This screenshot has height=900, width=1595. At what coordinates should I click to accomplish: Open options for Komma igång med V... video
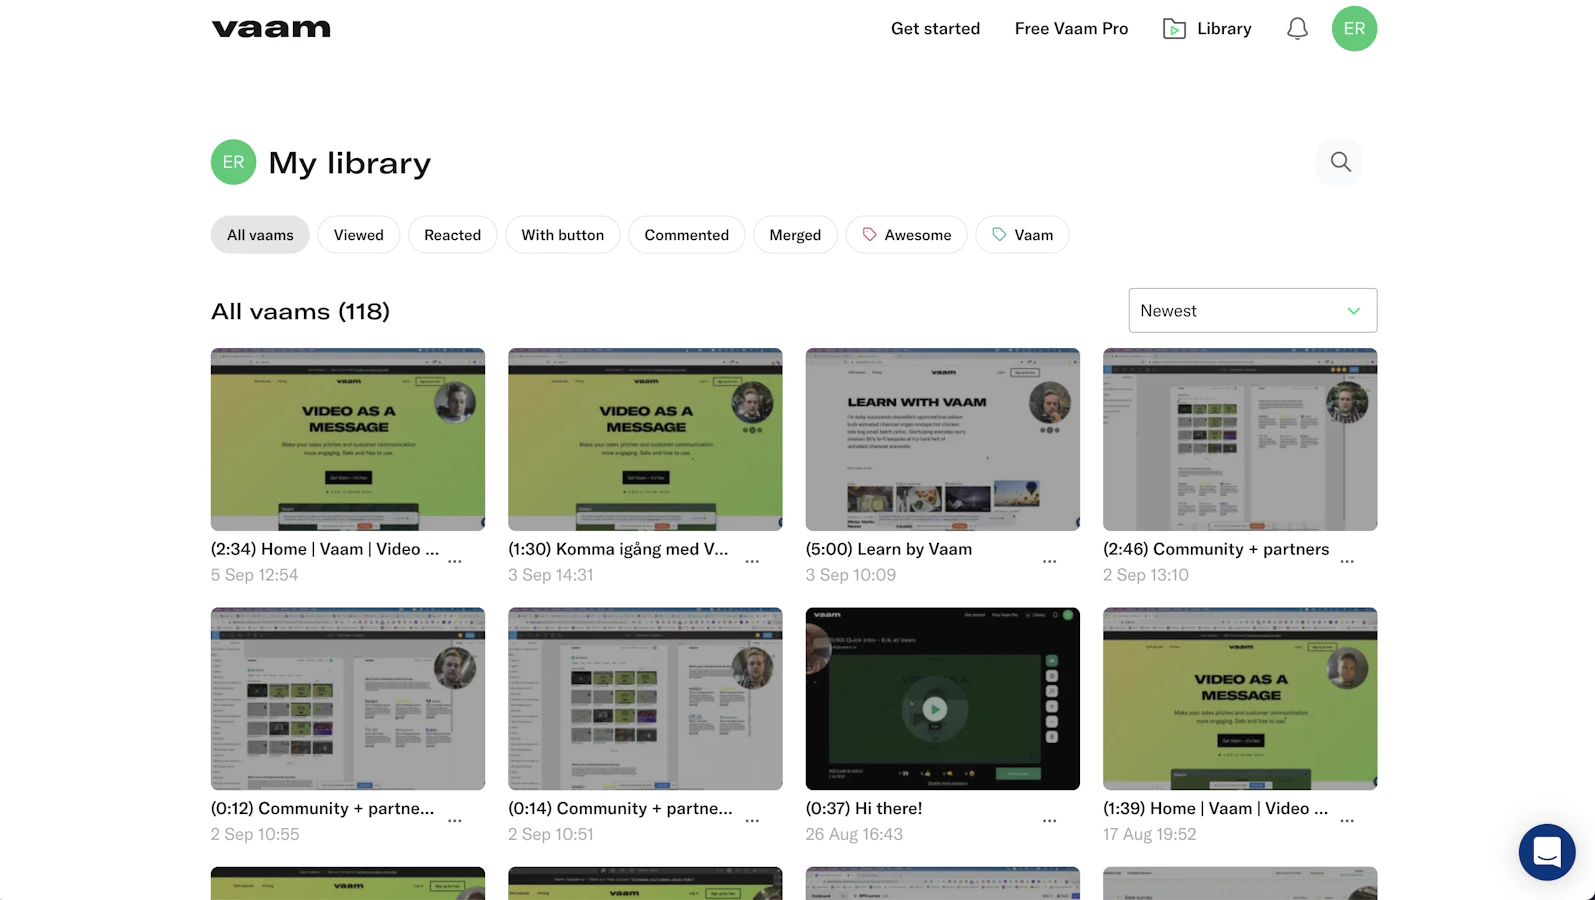(x=752, y=562)
